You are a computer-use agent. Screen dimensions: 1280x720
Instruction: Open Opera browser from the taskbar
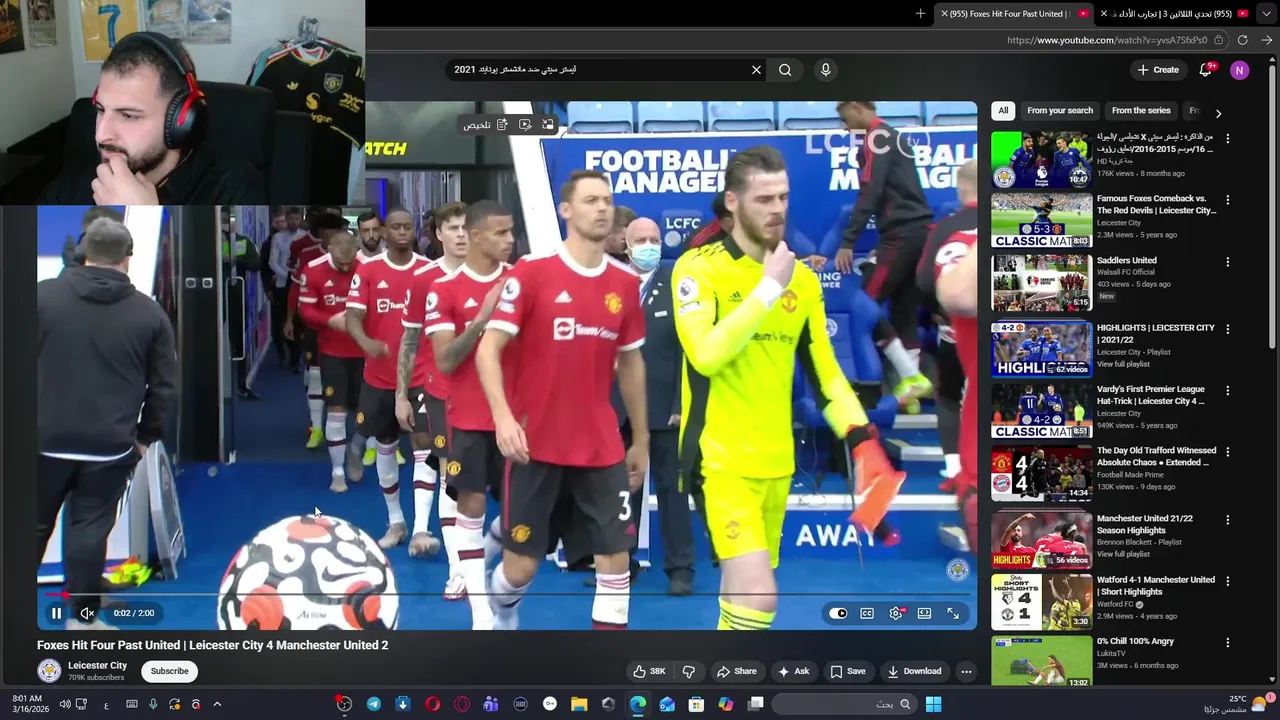432,704
